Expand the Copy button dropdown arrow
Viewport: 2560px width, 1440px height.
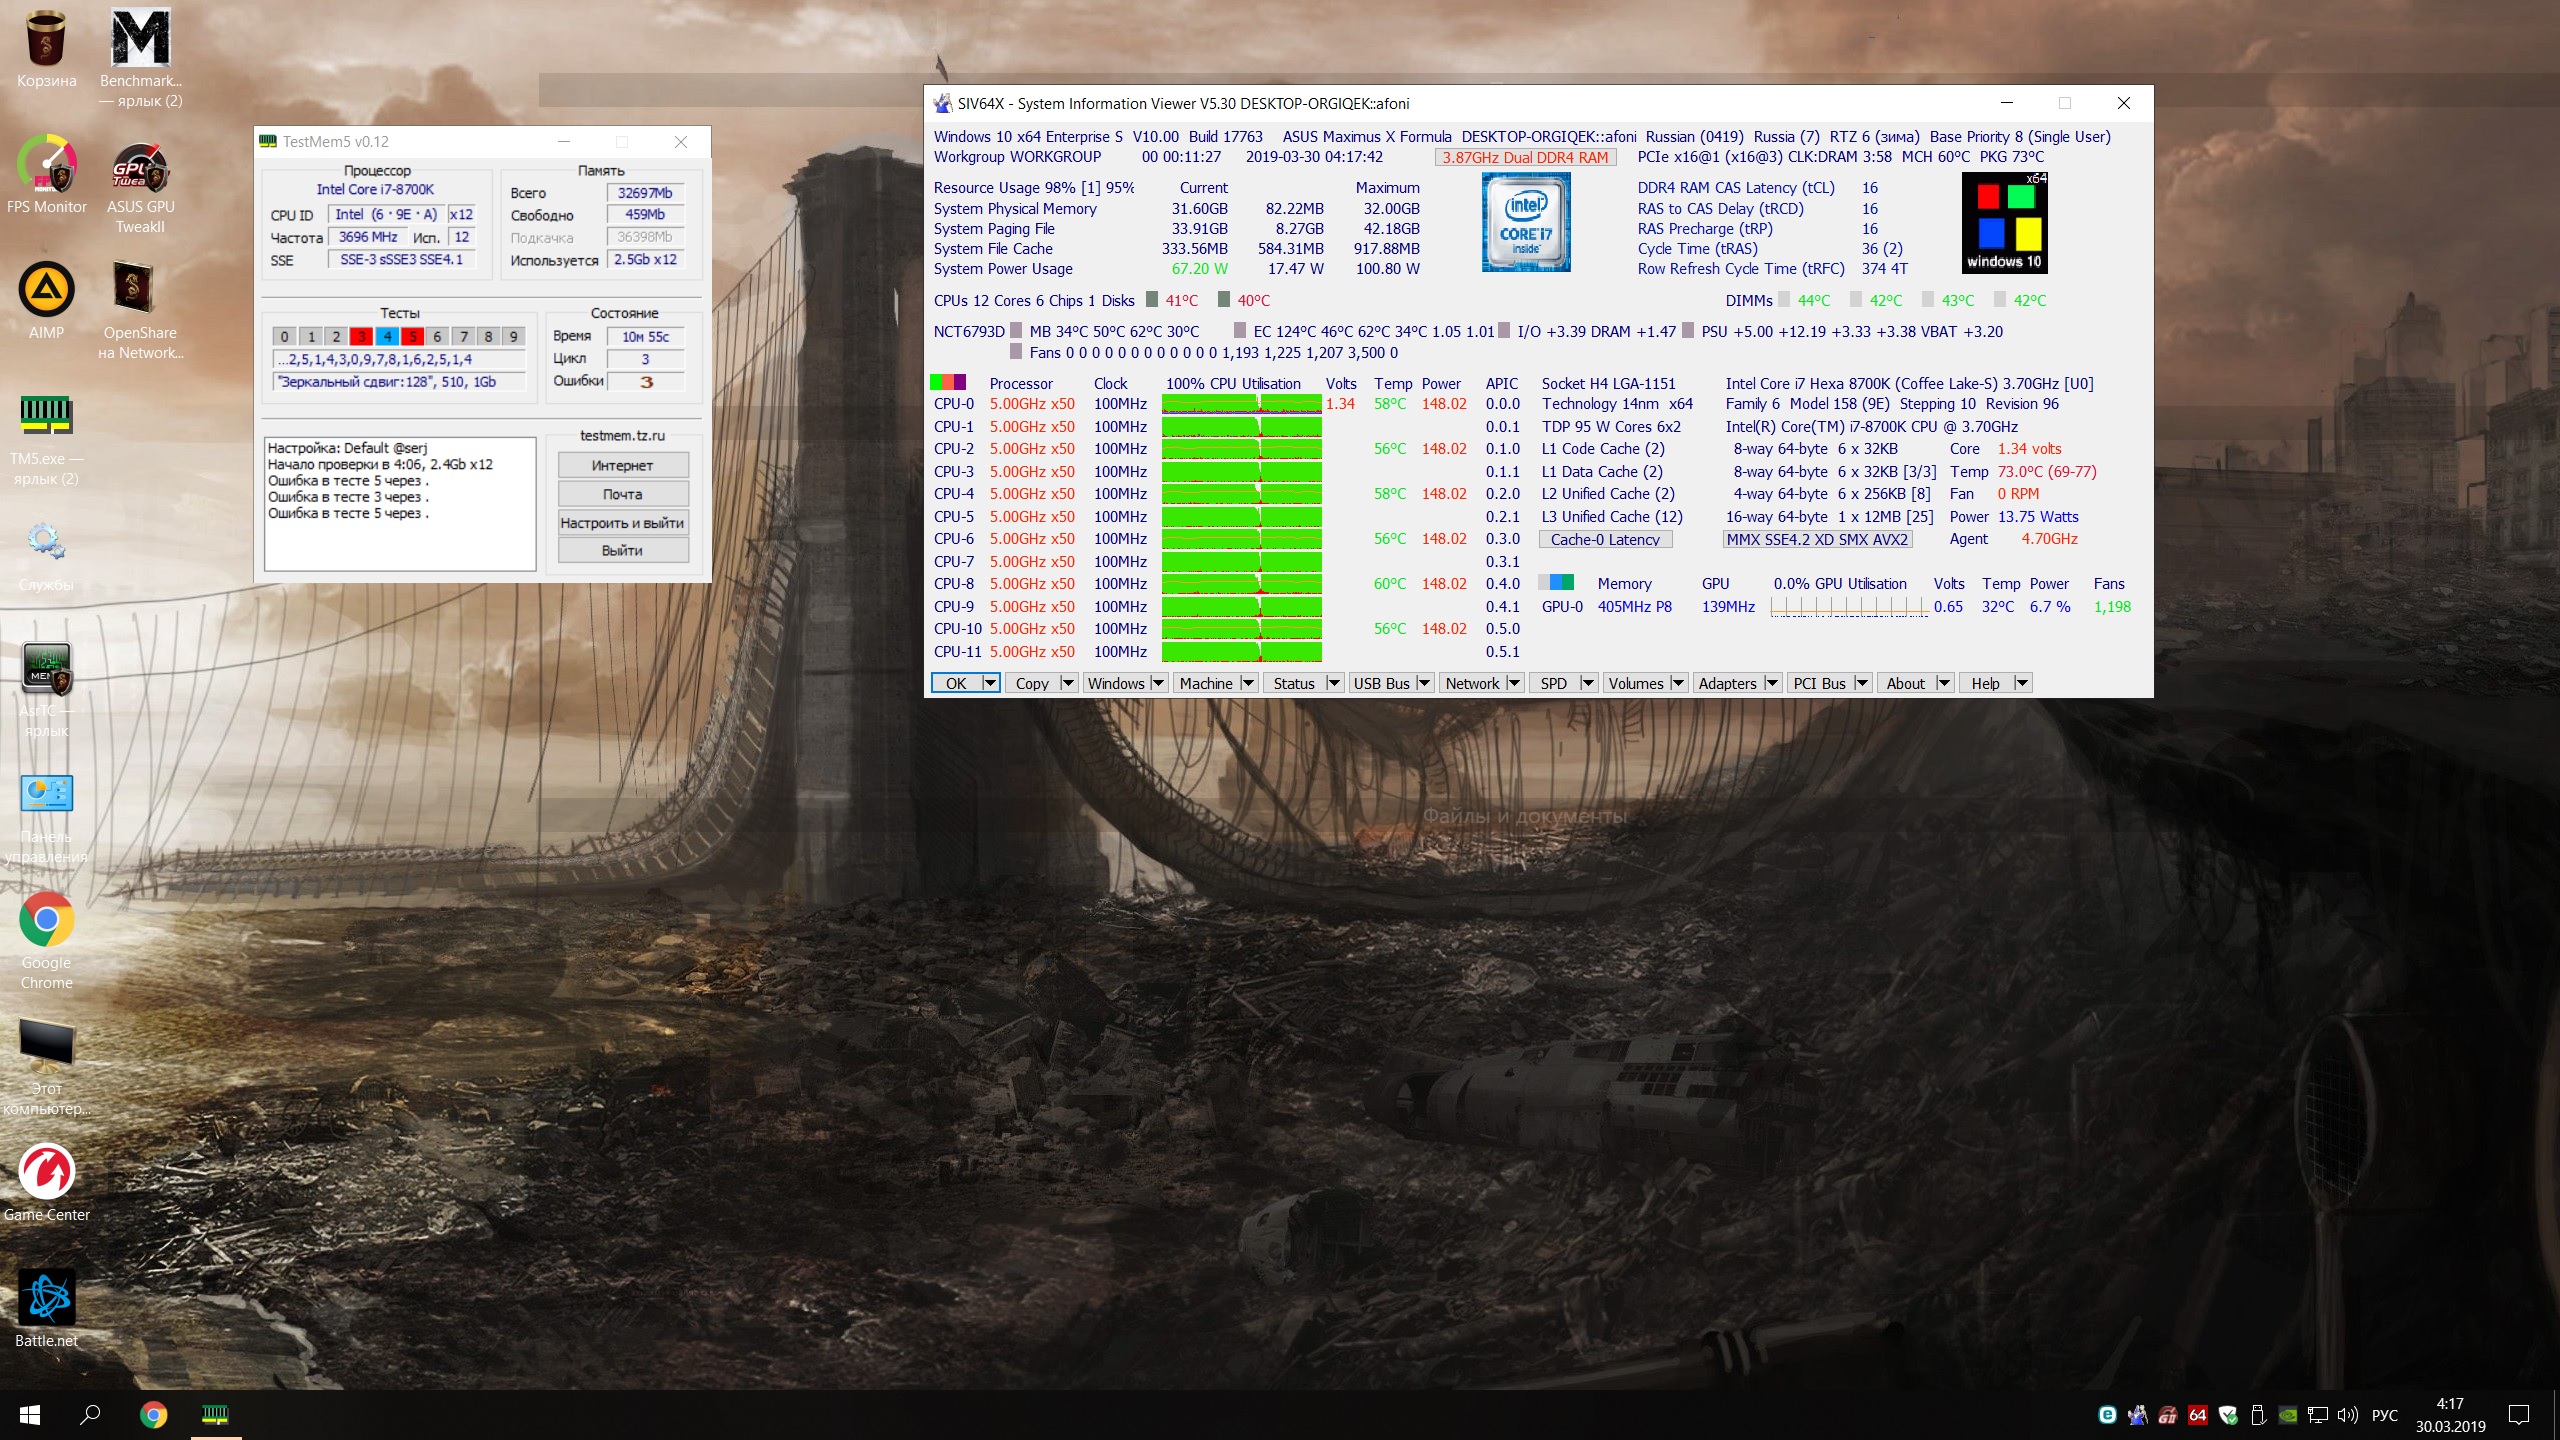click(1068, 683)
